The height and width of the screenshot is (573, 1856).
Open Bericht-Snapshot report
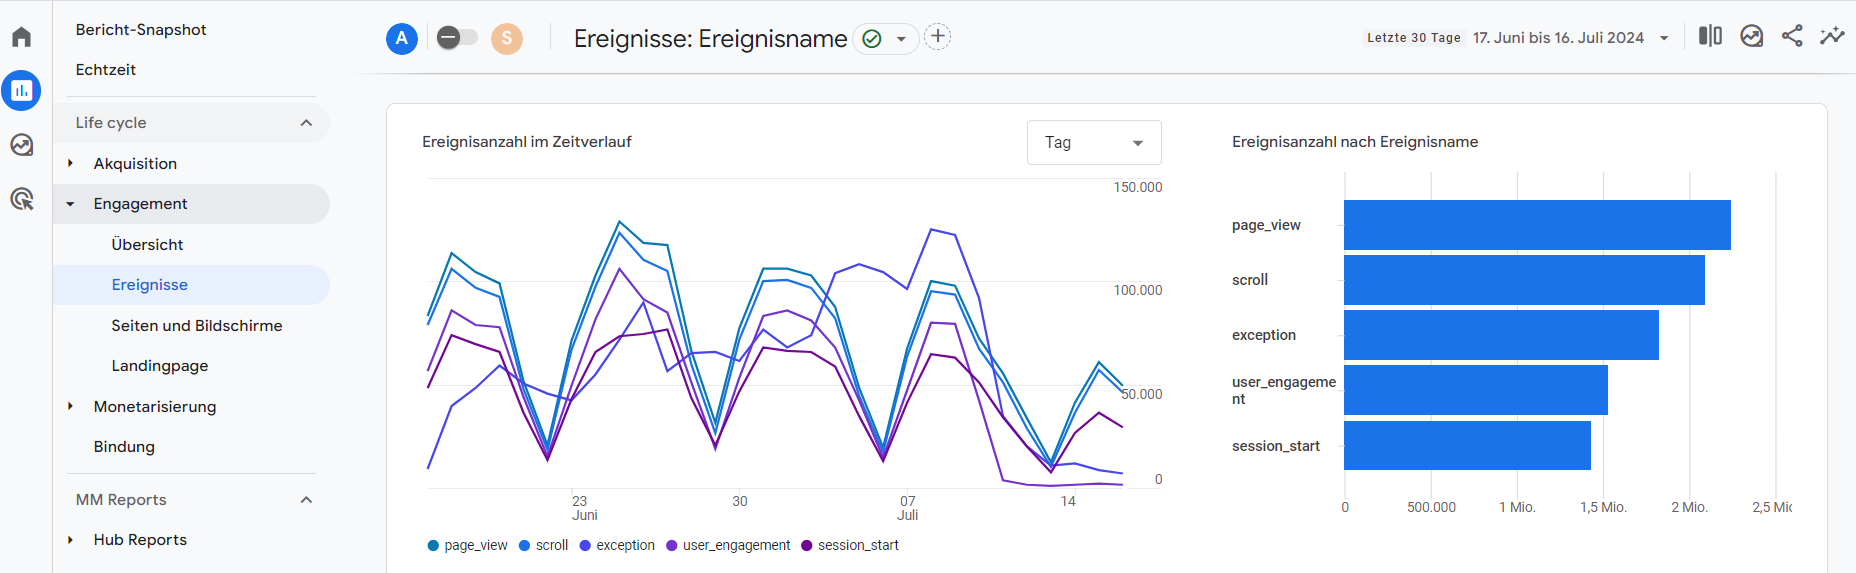coord(141,30)
